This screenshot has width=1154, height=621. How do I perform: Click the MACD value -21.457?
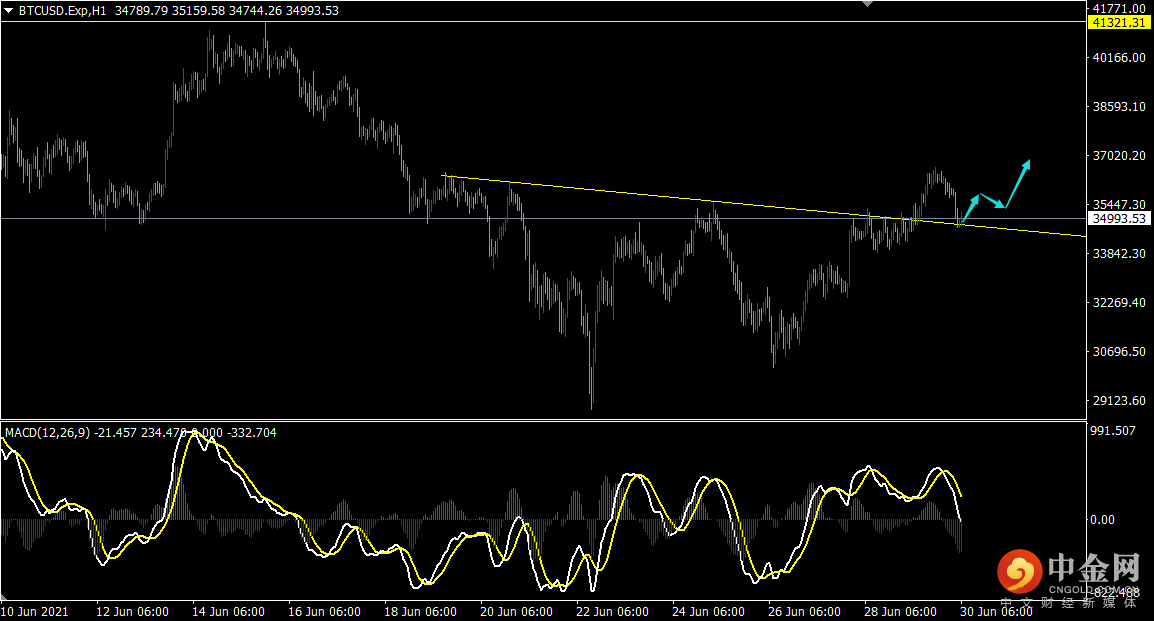point(116,433)
